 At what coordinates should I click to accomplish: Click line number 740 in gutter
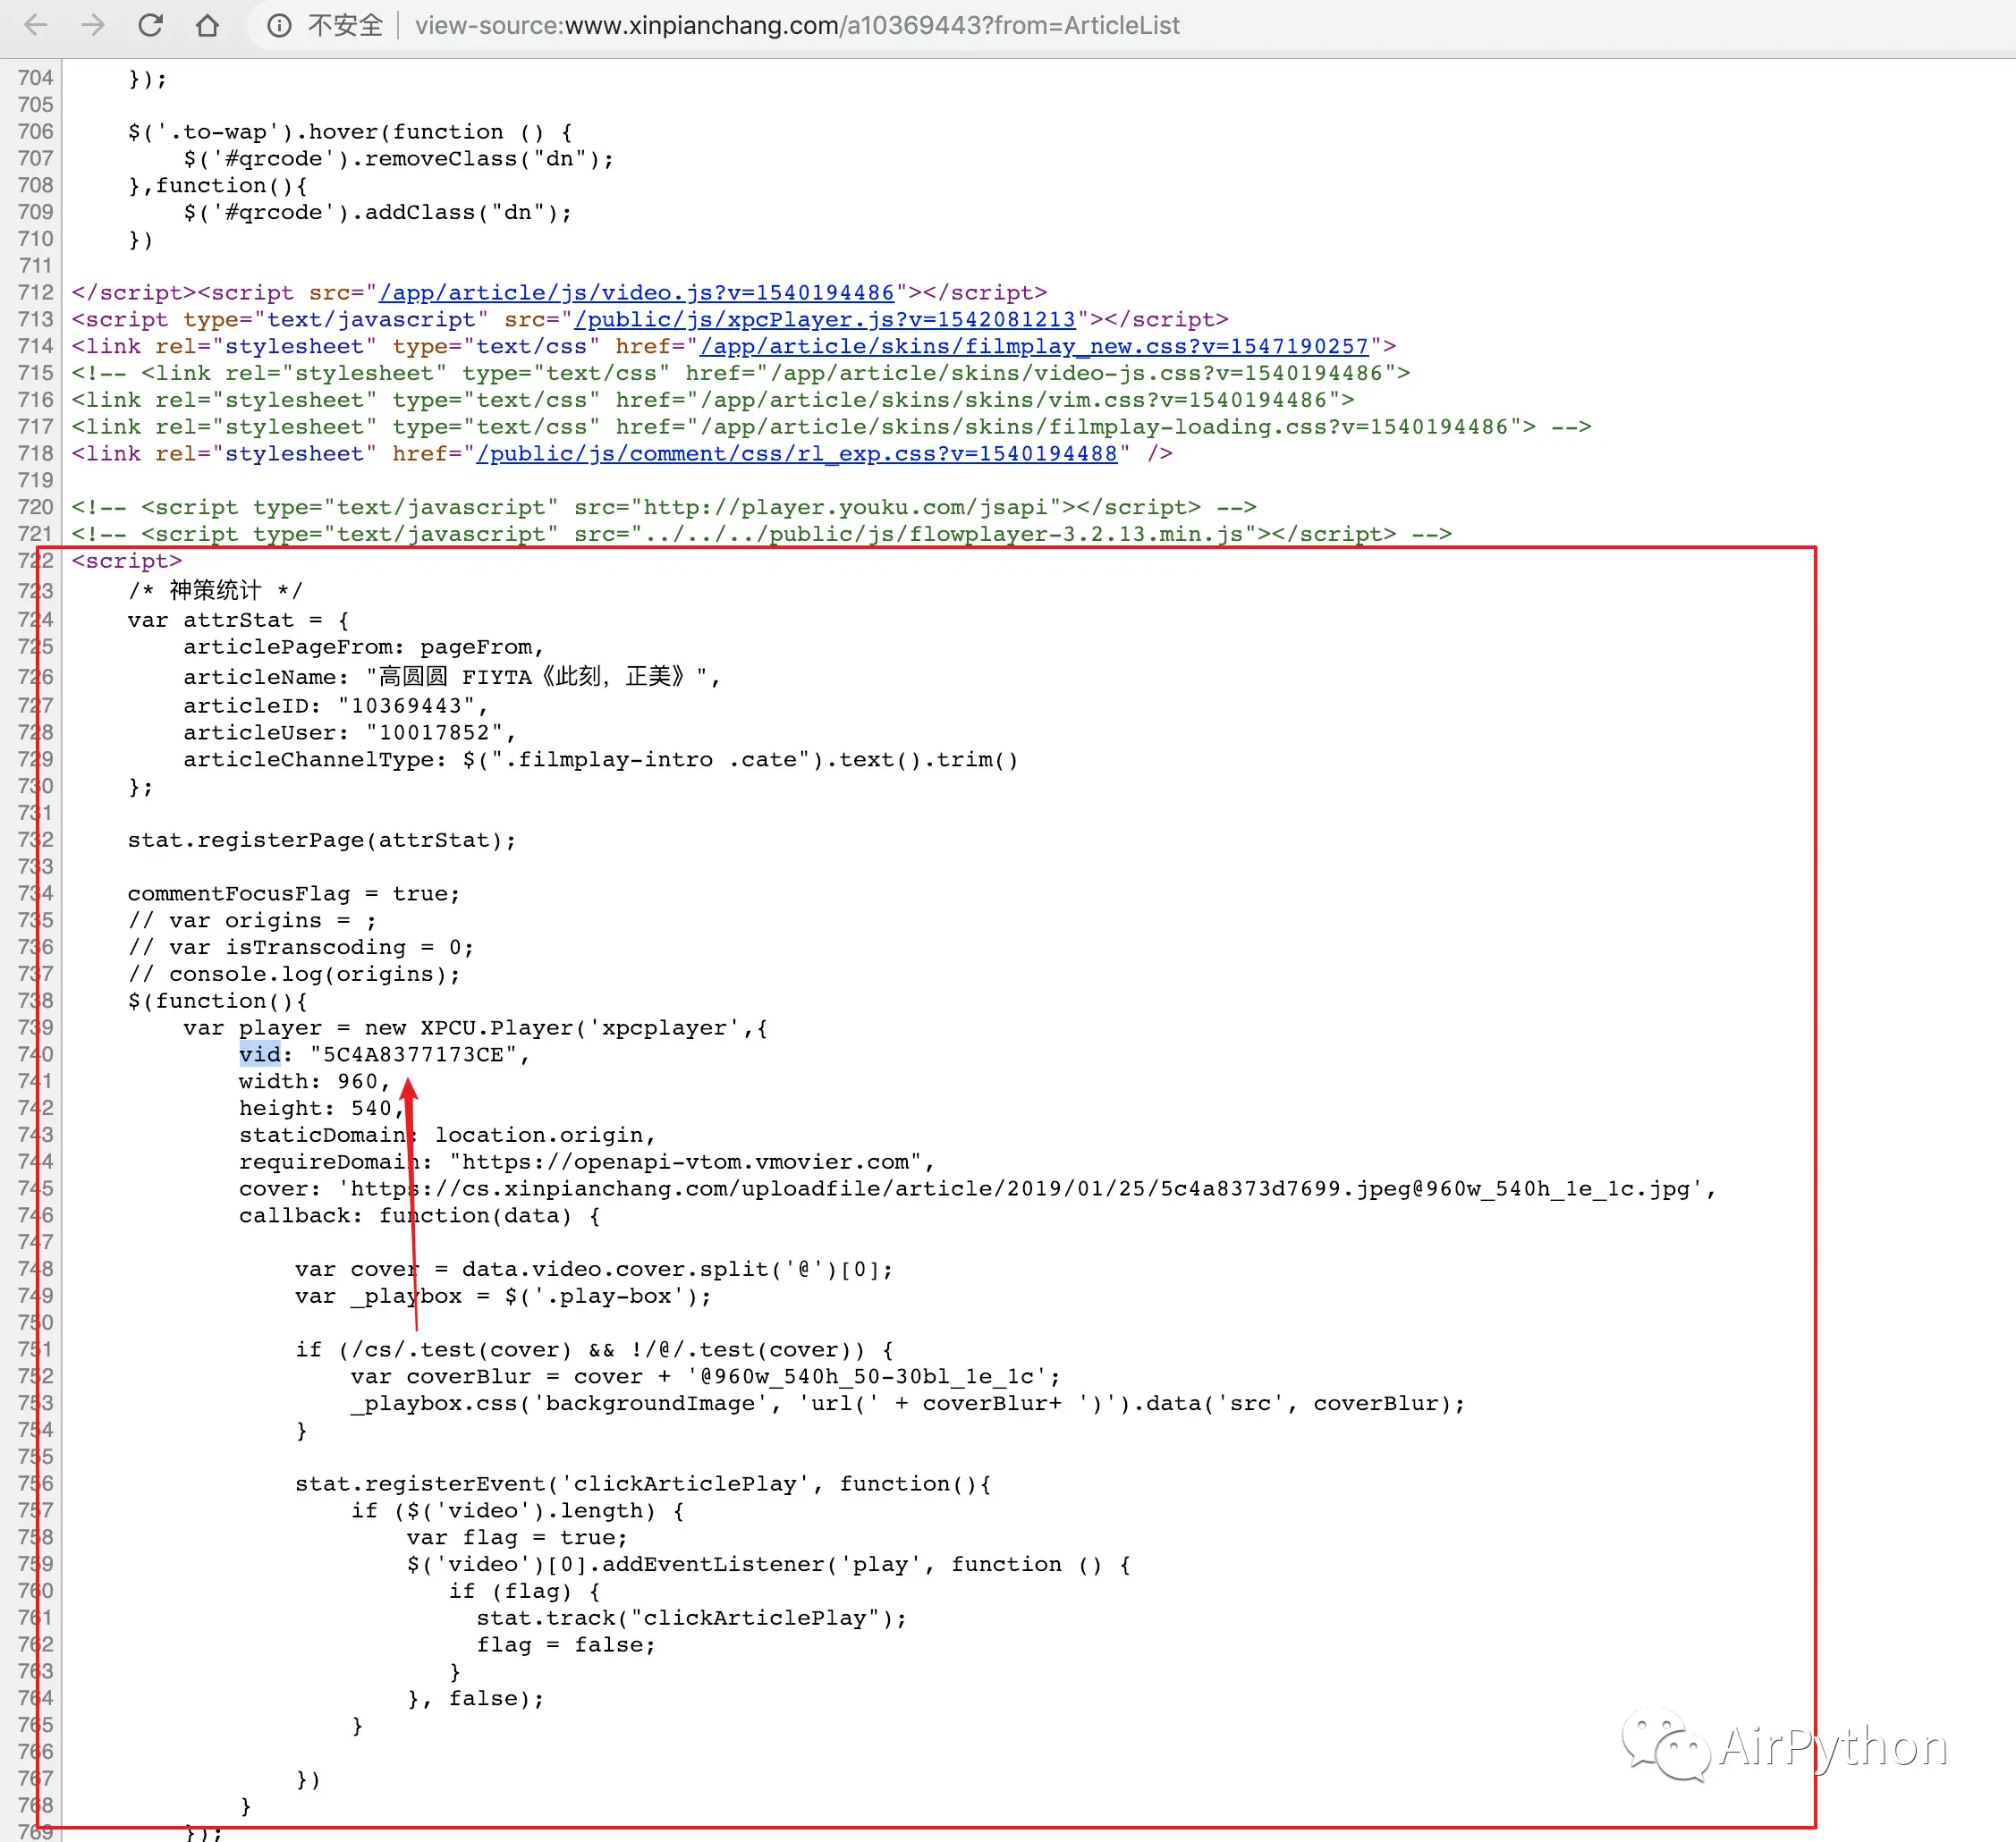click(x=35, y=1055)
